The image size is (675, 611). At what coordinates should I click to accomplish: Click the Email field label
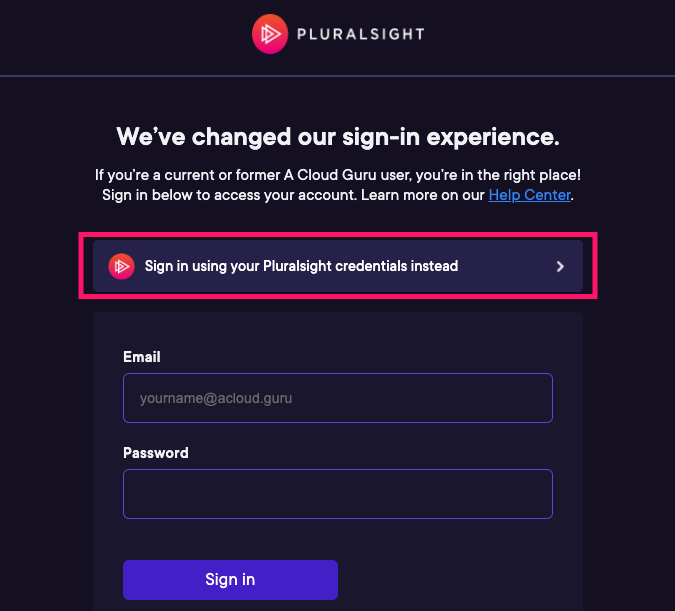pyautogui.click(x=142, y=357)
